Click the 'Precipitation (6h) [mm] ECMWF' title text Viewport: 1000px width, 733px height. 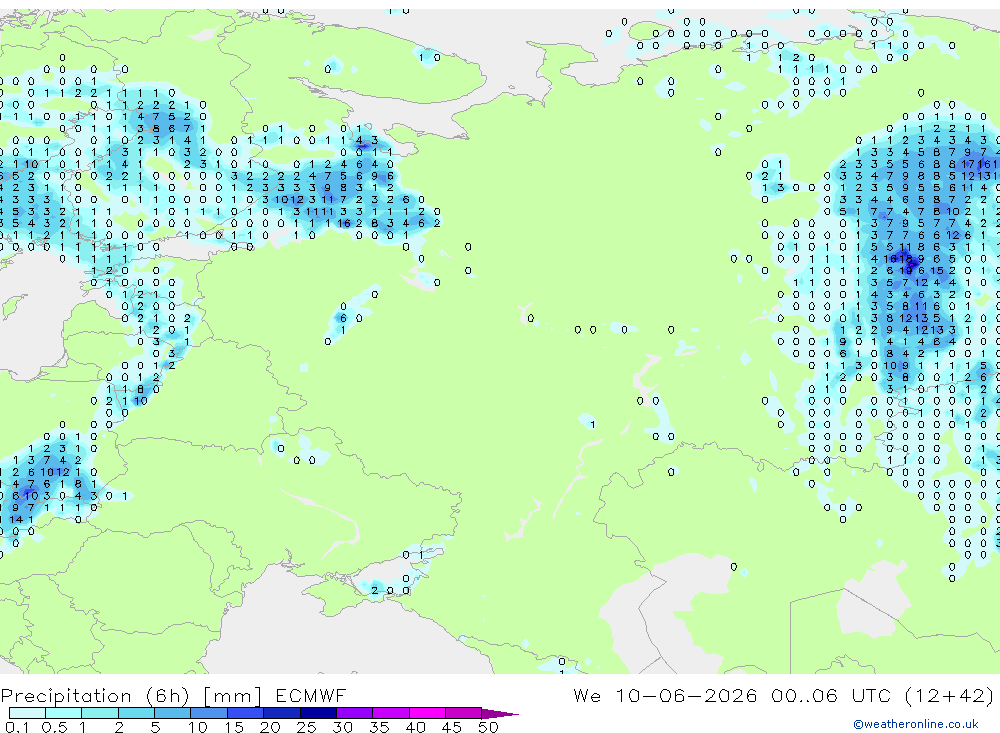click(x=173, y=696)
